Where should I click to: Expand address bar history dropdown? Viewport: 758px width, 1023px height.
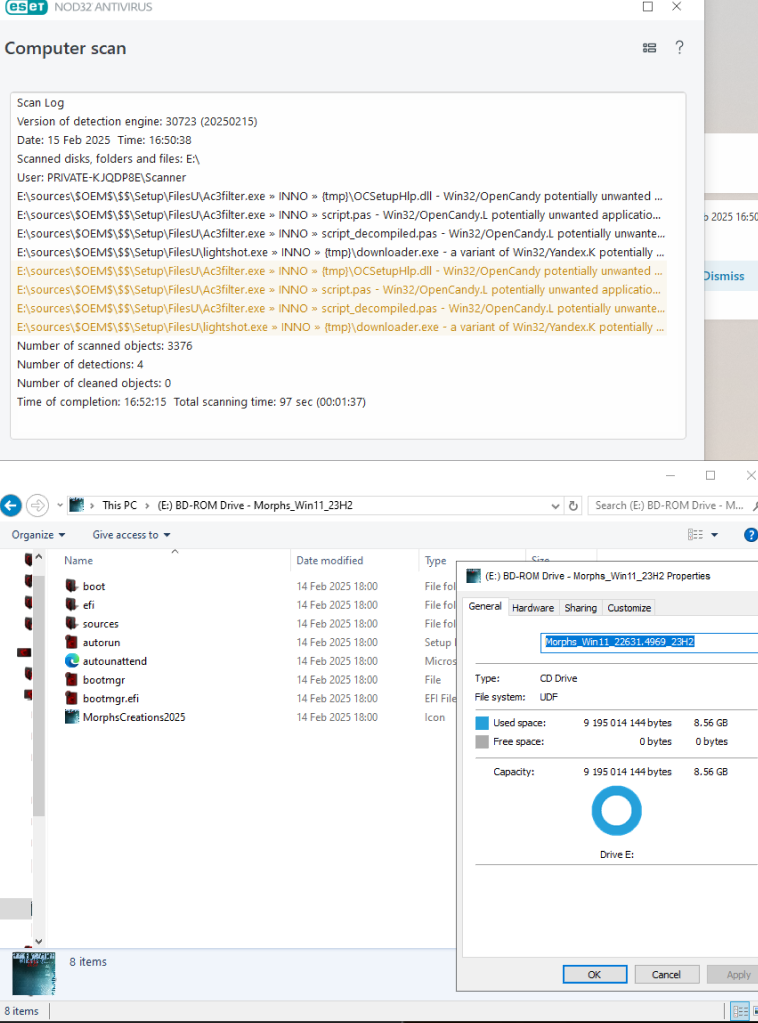pyautogui.click(x=555, y=506)
